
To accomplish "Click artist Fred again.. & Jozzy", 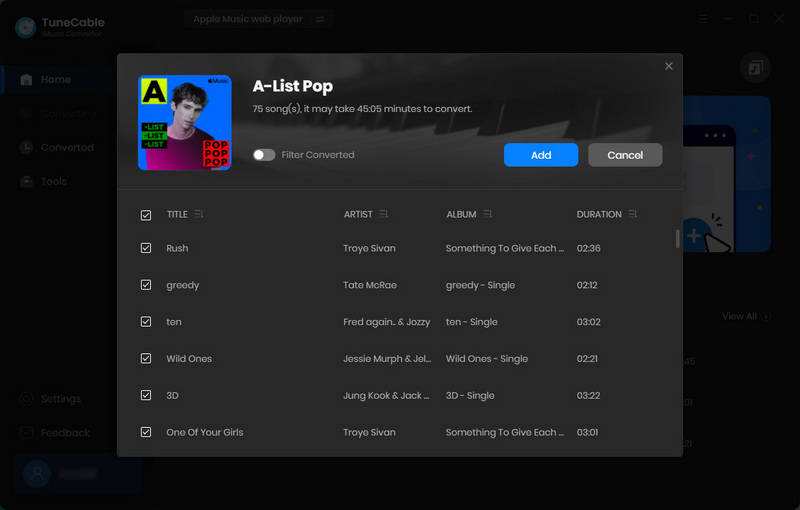I will (x=387, y=322).
